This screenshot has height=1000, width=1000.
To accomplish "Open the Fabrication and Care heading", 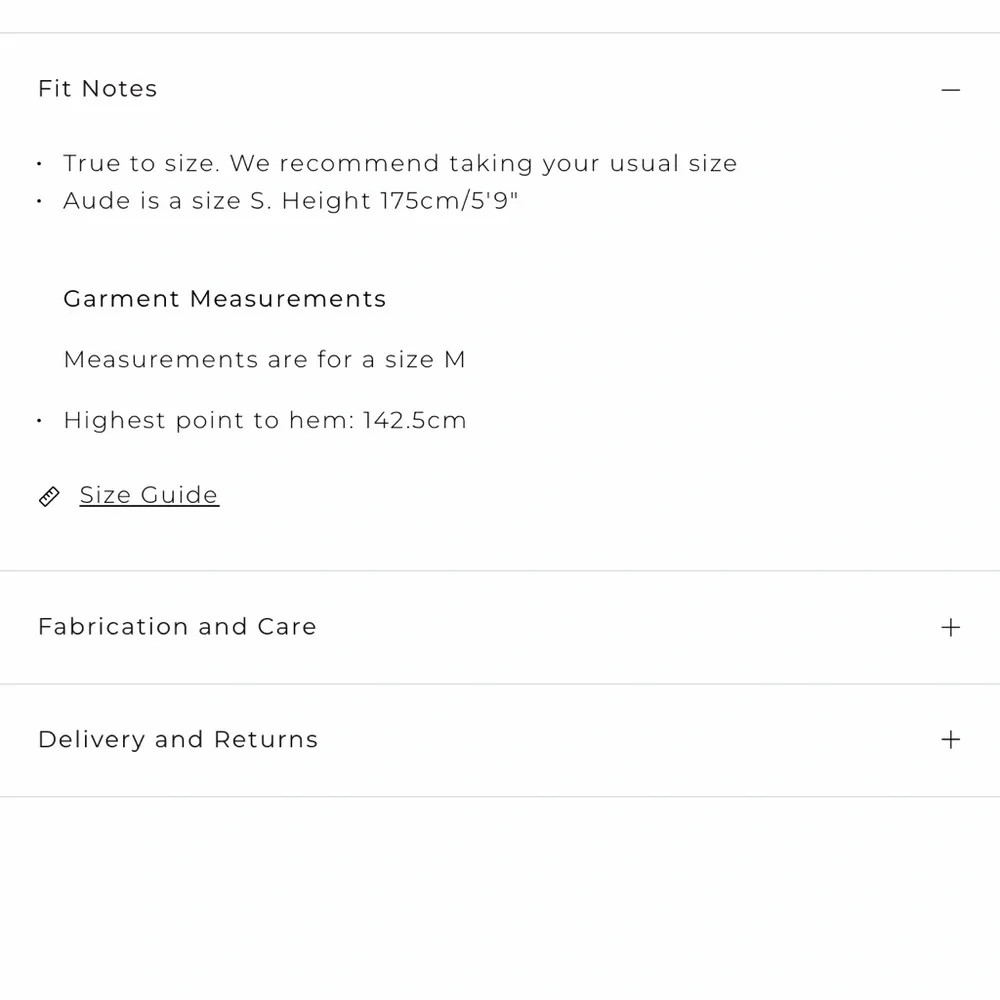I will [x=177, y=627].
